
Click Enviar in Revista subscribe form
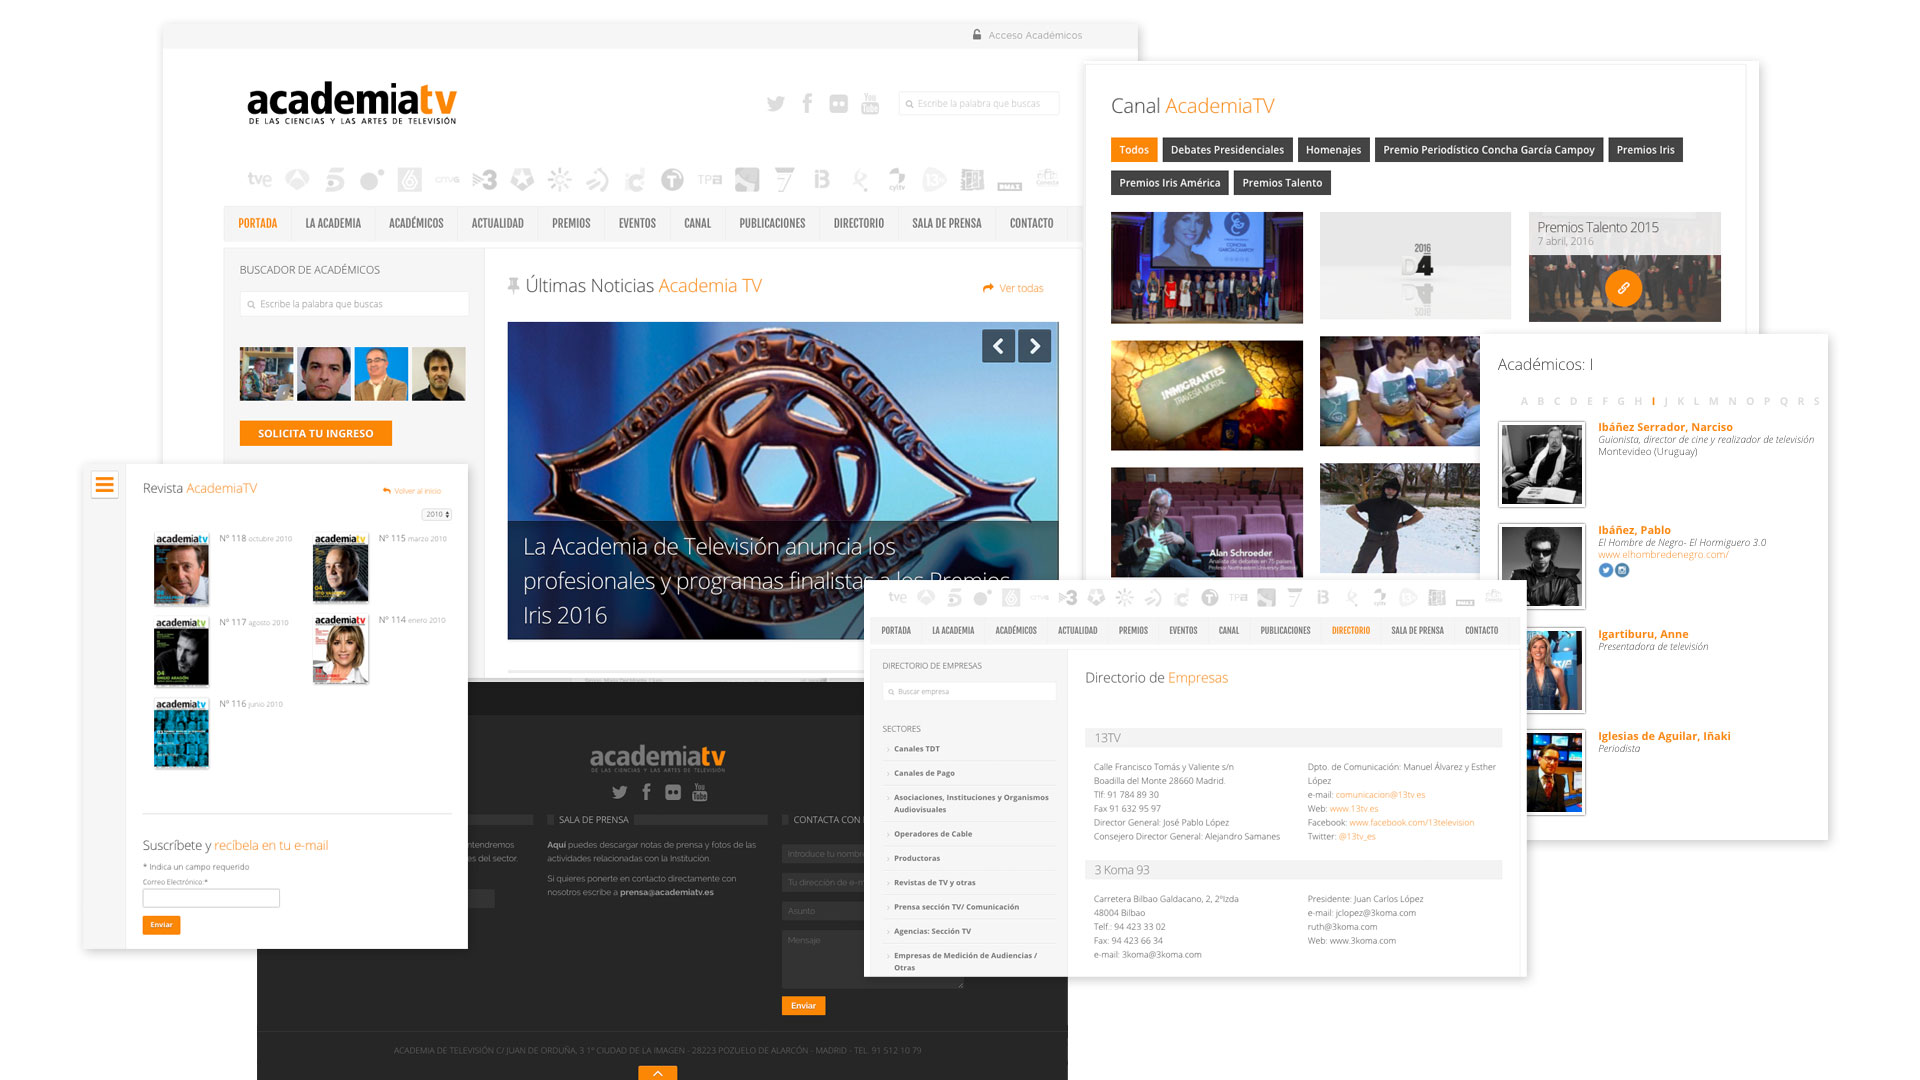[x=161, y=925]
